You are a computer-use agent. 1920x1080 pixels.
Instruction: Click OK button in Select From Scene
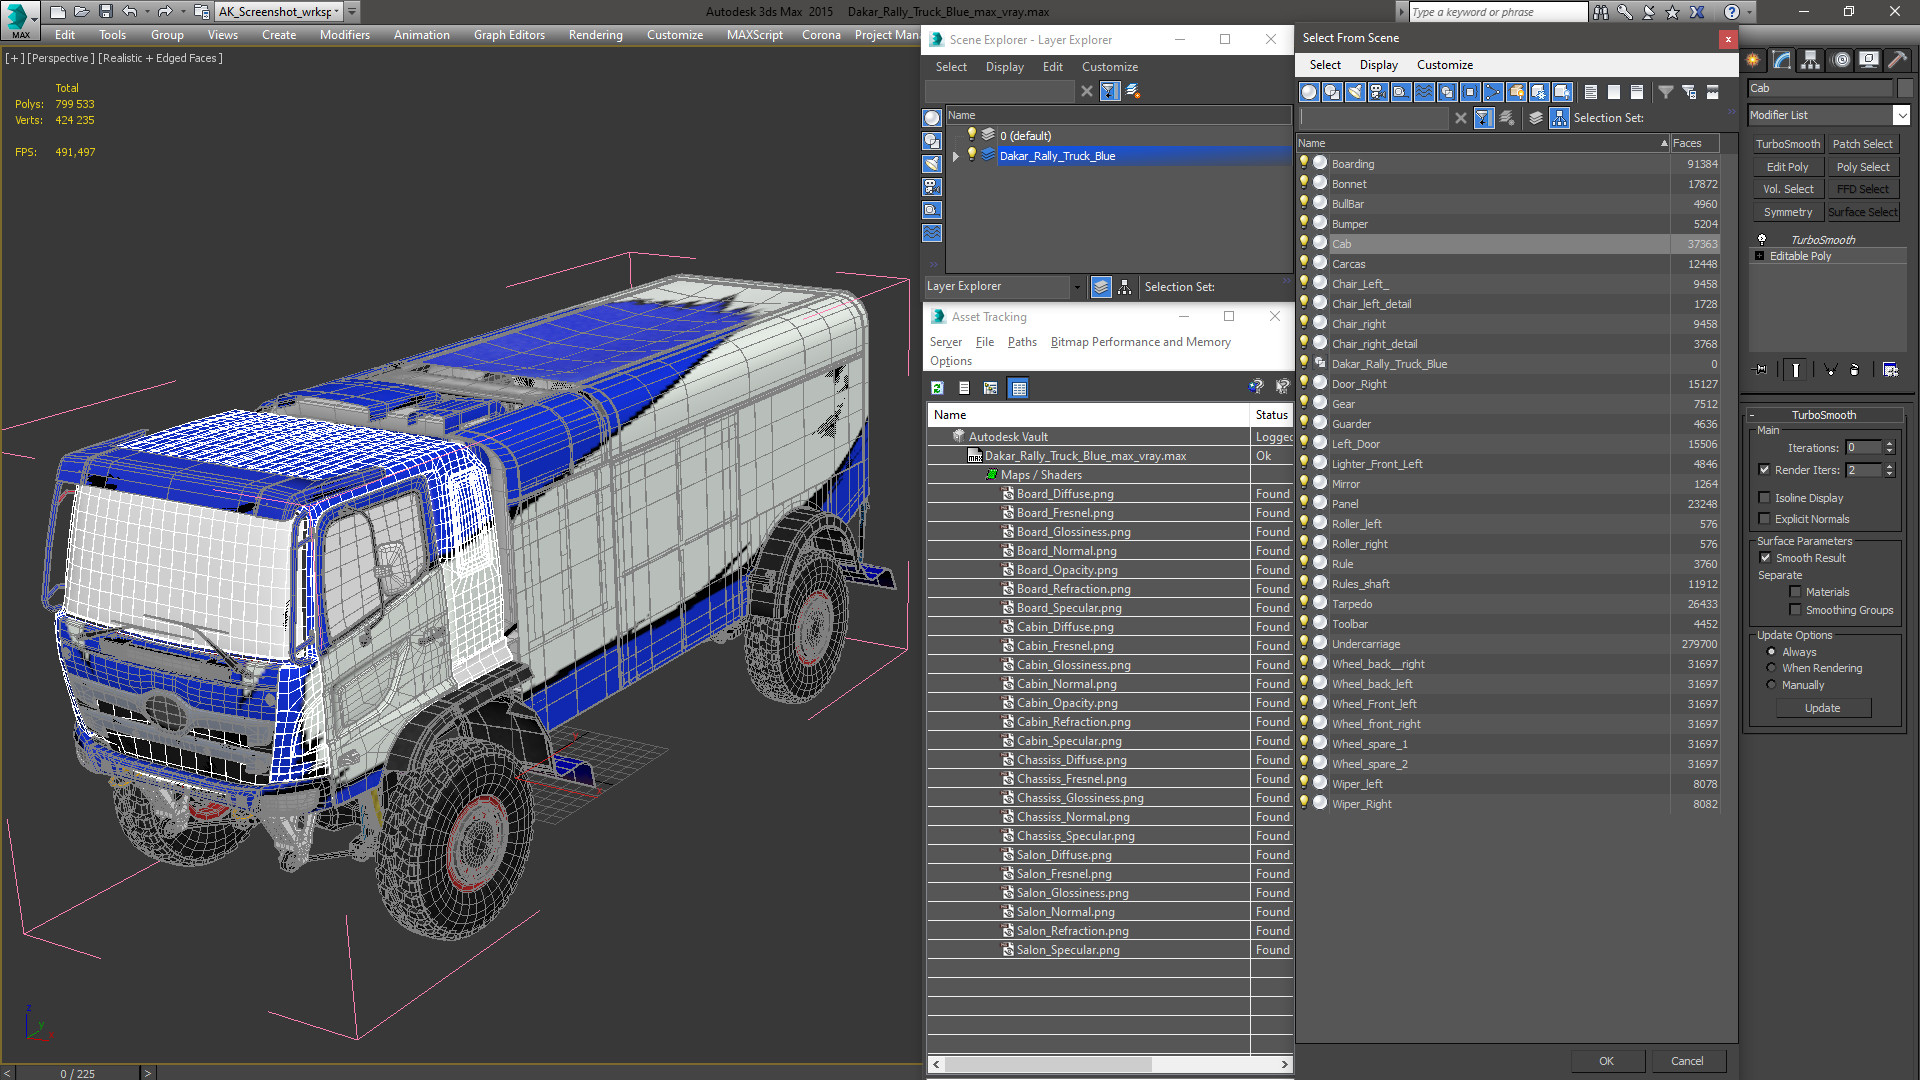click(1606, 1061)
